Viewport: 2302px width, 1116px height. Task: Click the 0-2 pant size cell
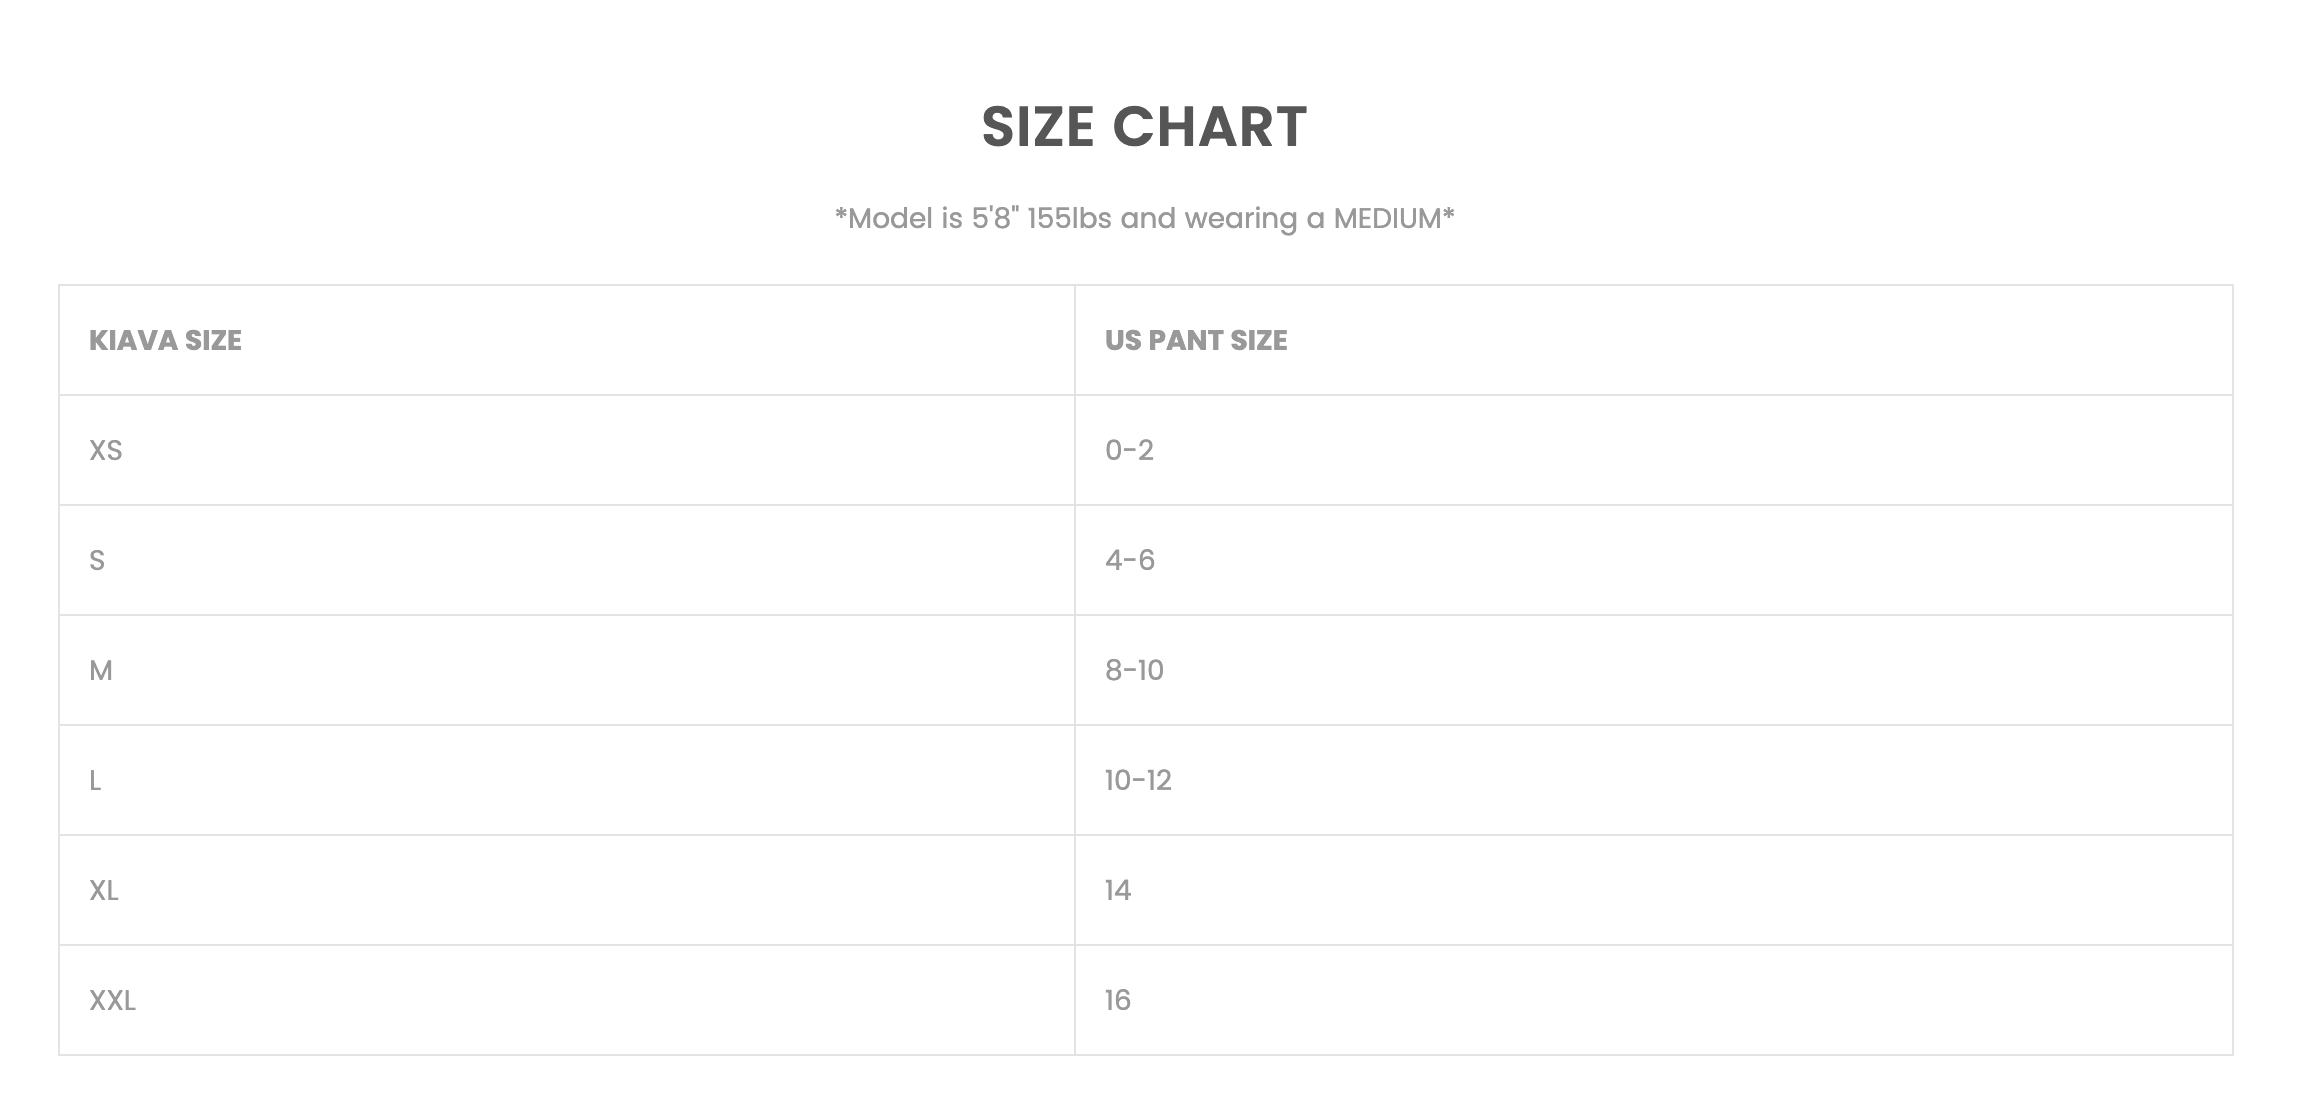click(1129, 450)
